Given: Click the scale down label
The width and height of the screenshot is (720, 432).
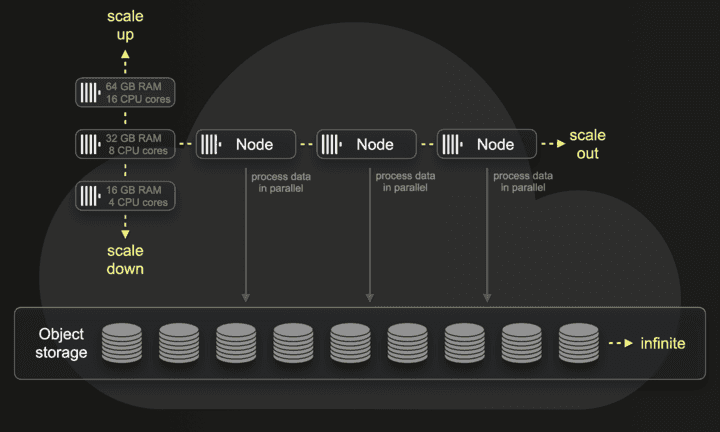Looking at the screenshot, I should [x=125, y=260].
